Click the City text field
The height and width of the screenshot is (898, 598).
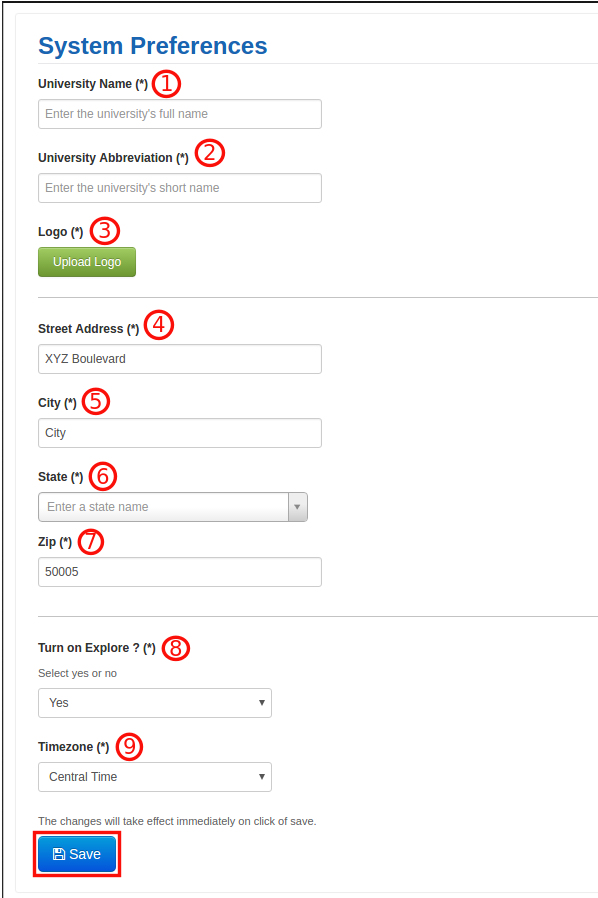click(x=180, y=433)
